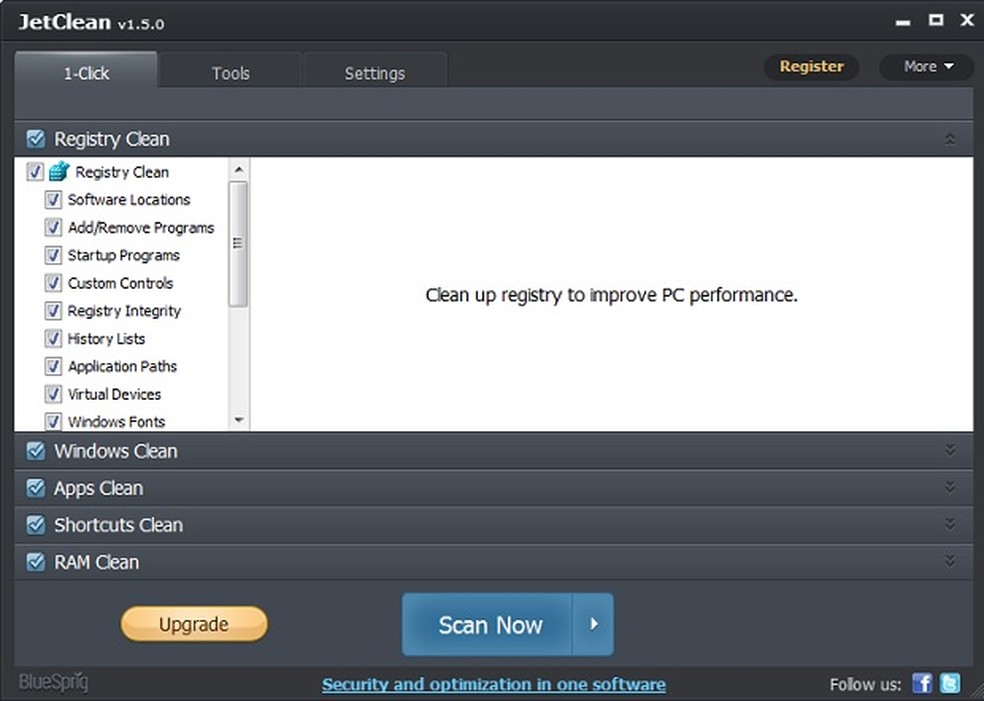984x701 pixels.
Task: Select History Lists label
Action: [106, 339]
